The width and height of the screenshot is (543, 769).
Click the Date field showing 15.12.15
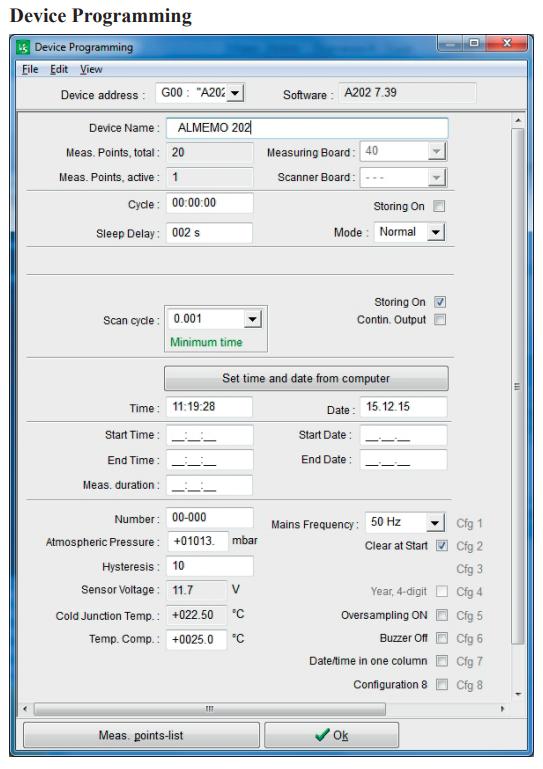click(403, 407)
